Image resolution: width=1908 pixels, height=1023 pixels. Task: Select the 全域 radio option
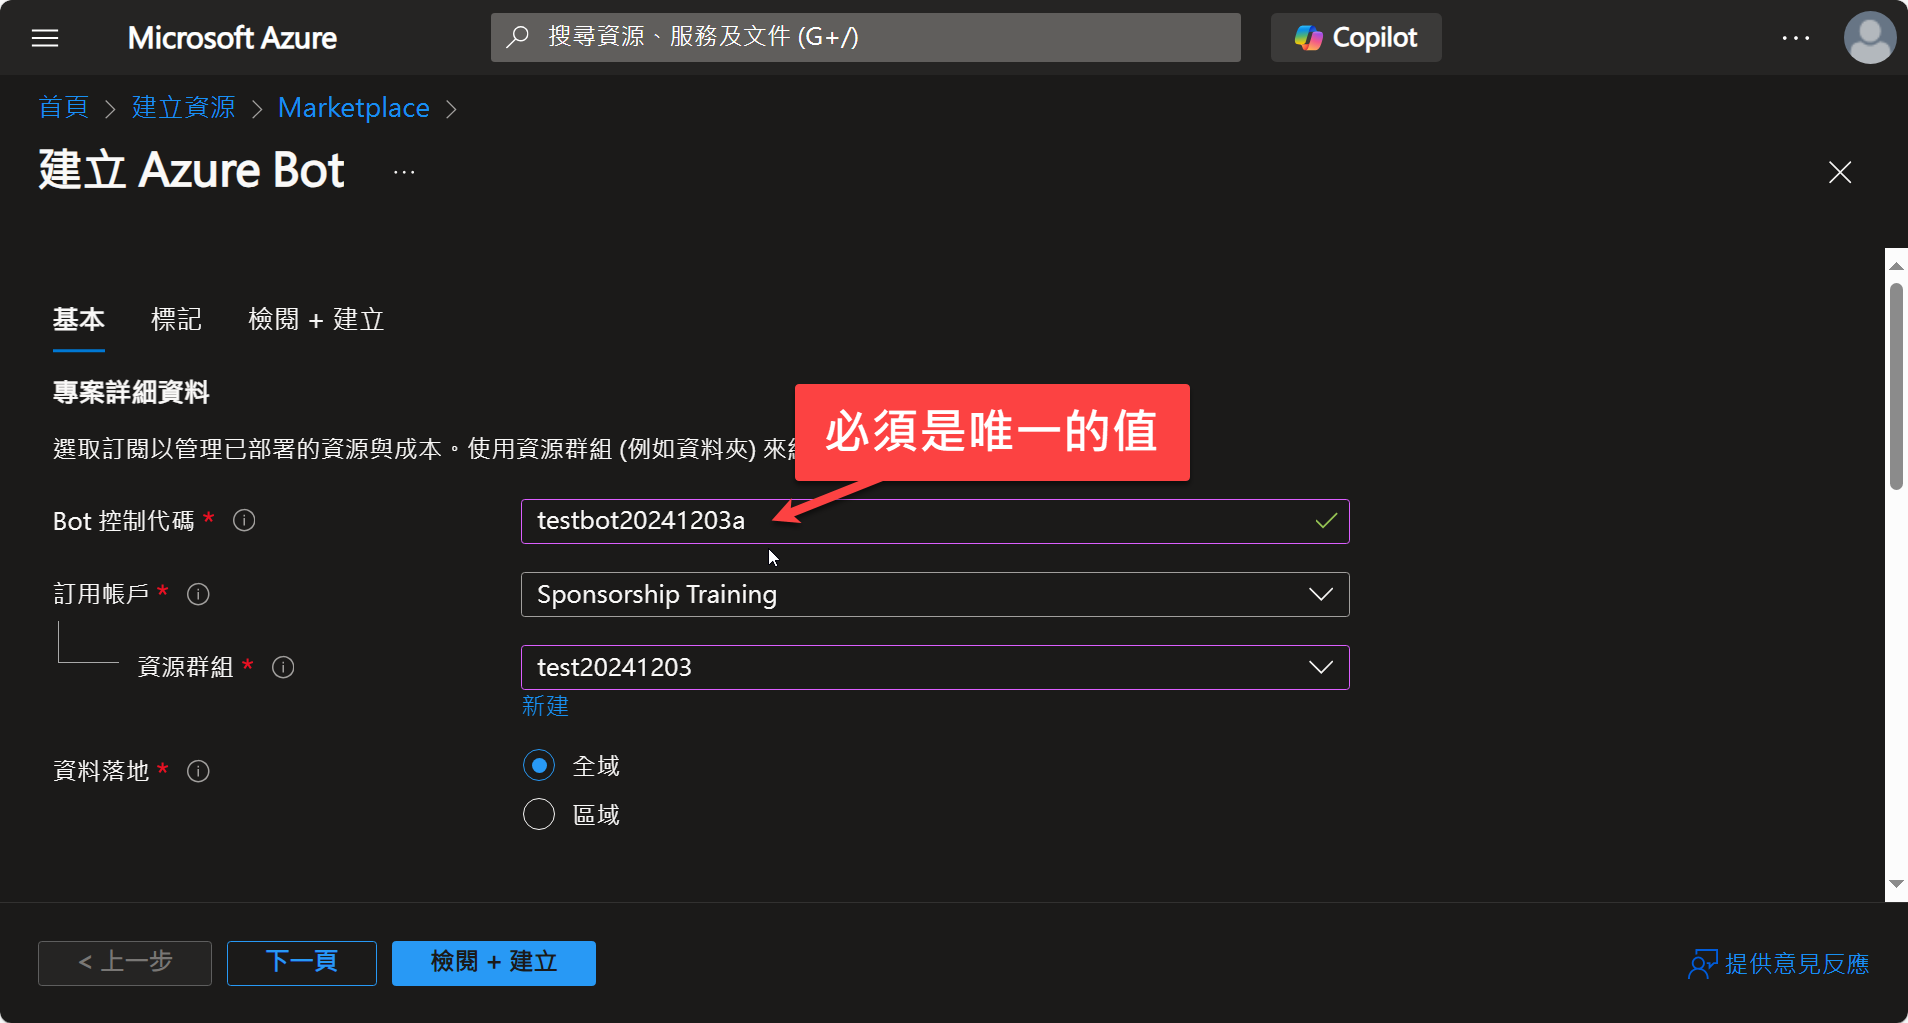(539, 766)
